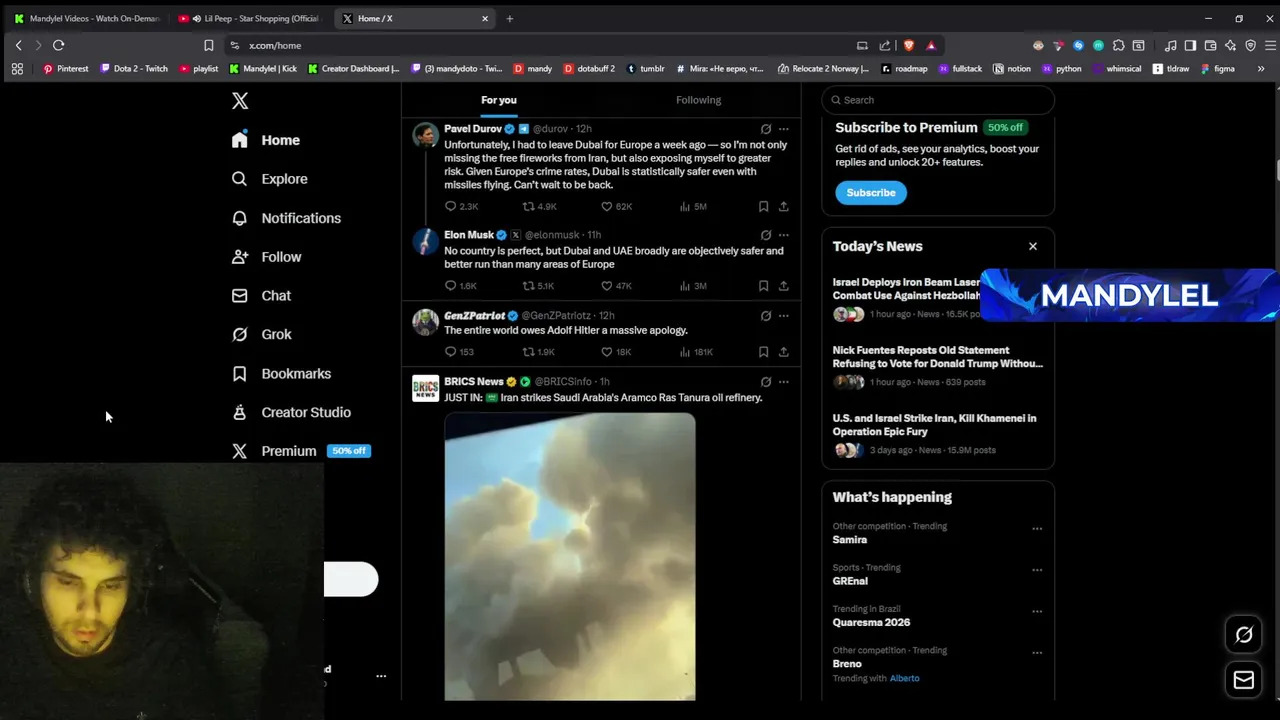The image size is (1280, 720).
Task: Play the BRICS News refinery video
Action: click(x=570, y=556)
